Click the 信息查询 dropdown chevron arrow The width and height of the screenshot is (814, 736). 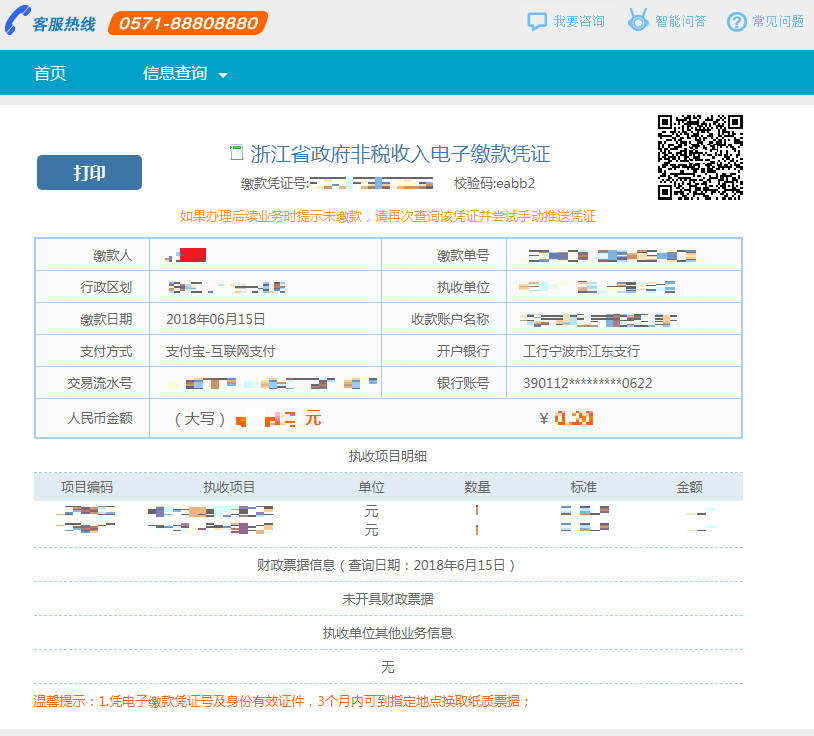pyautogui.click(x=222, y=75)
